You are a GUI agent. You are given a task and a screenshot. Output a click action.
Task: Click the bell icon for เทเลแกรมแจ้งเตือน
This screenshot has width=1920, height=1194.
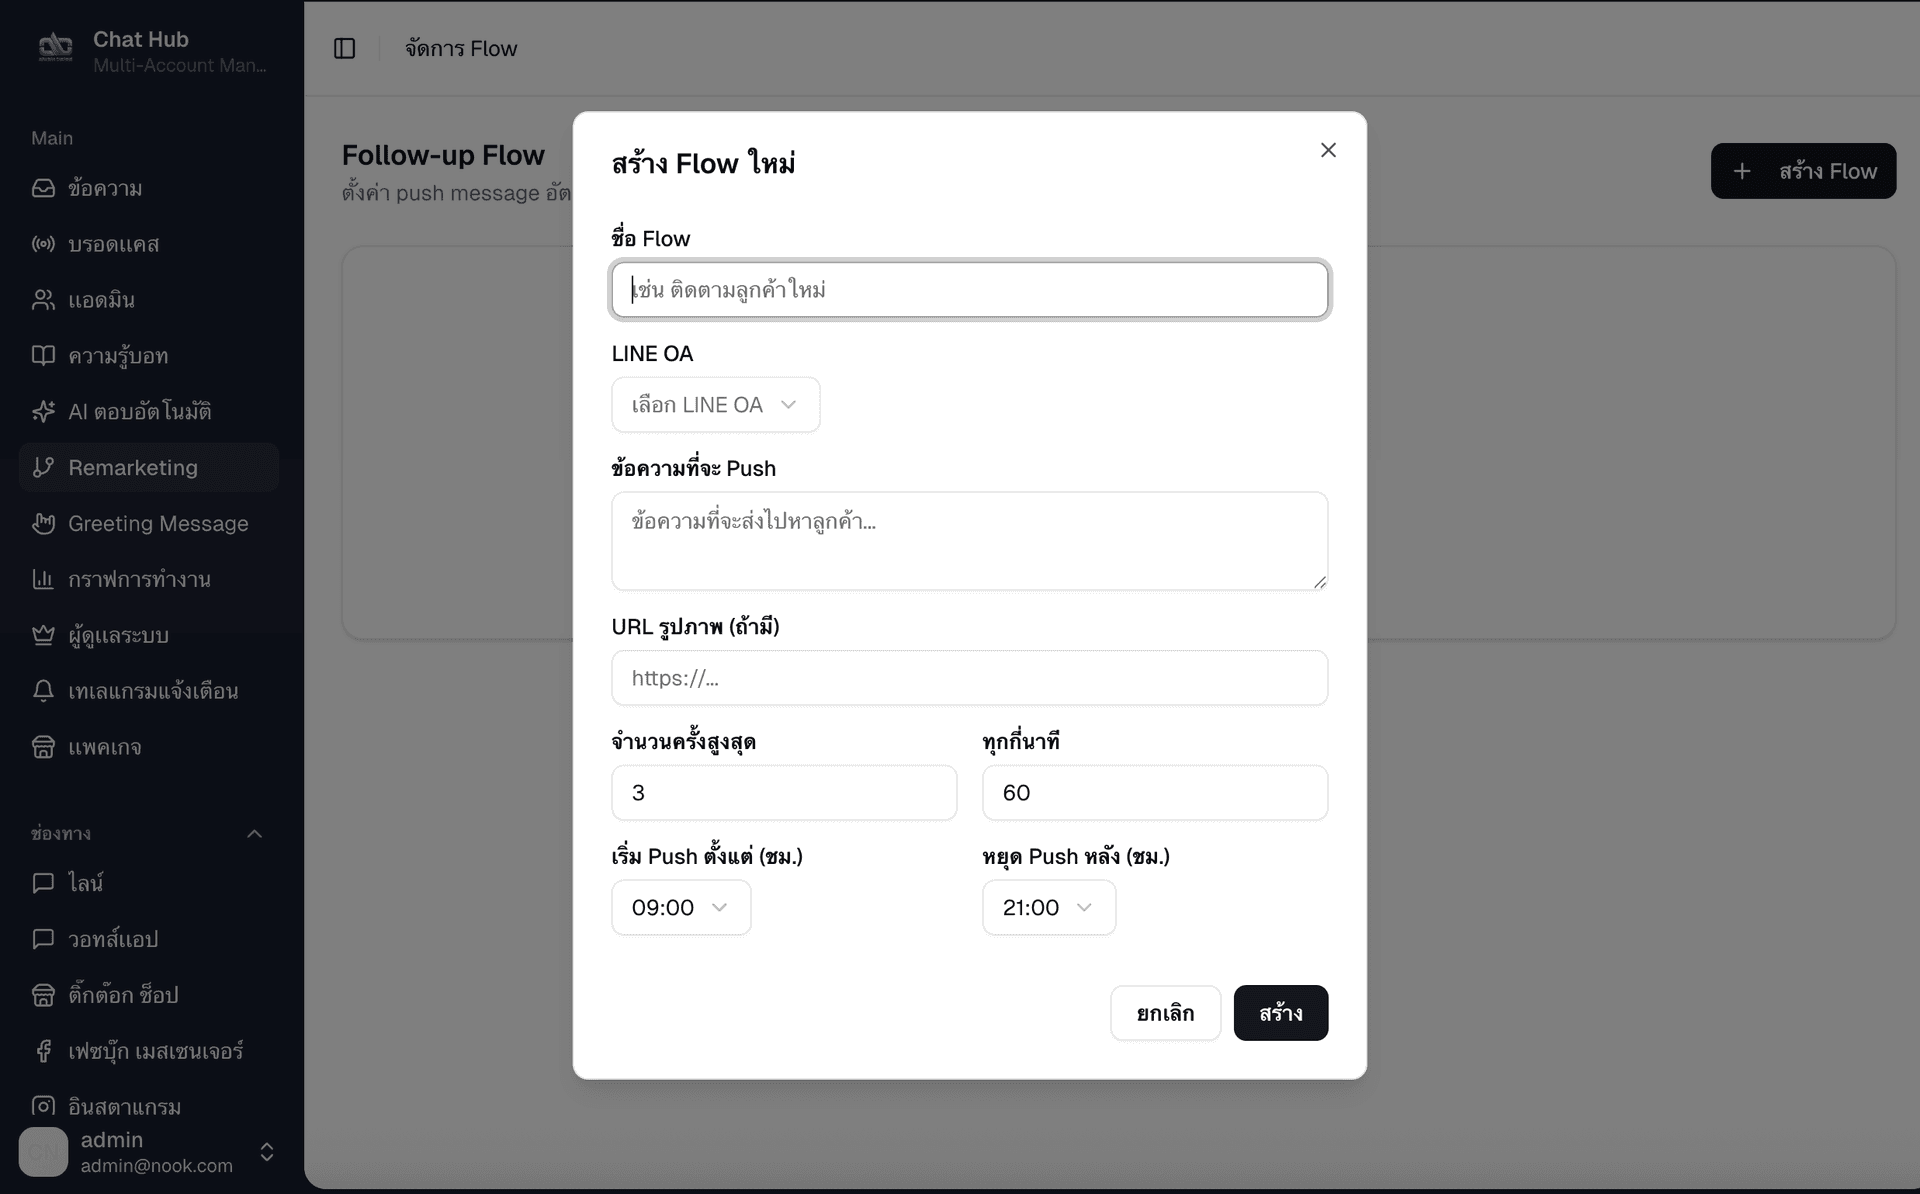click(x=43, y=691)
